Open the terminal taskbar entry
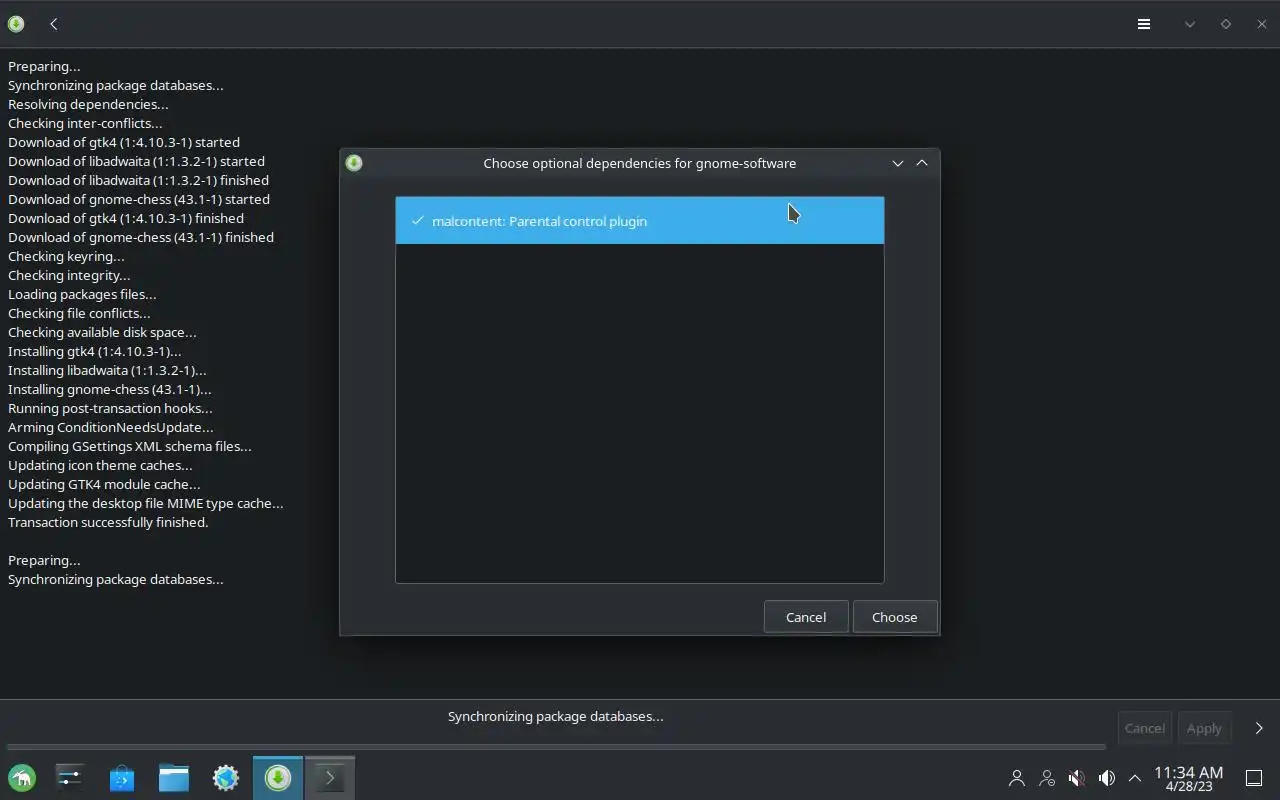1280x800 pixels. [x=330, y=778]
